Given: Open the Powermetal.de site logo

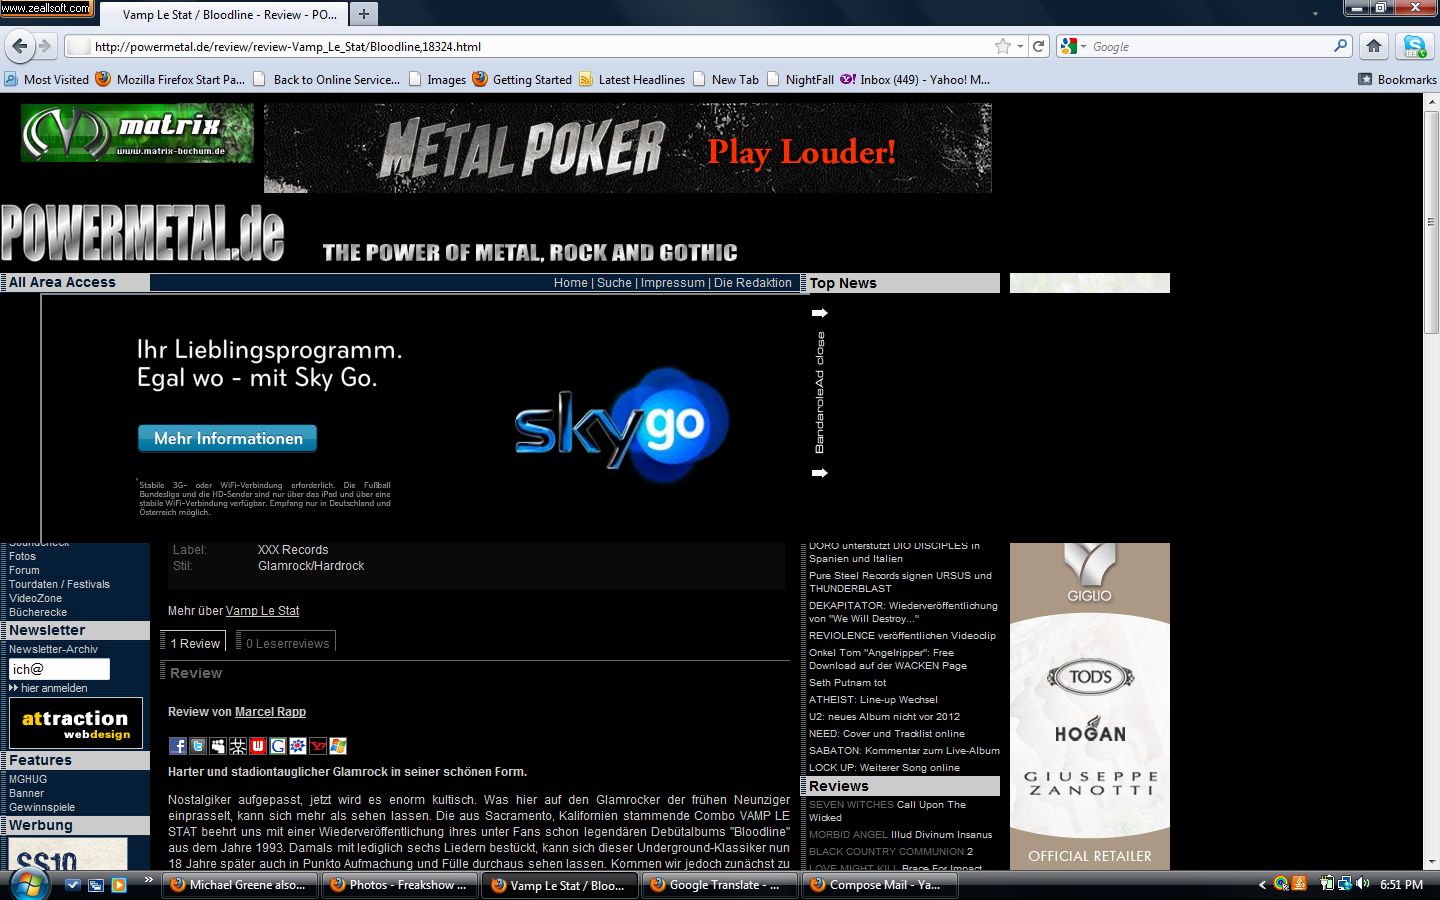Looking at the screenshot, I should tap(143, 233).
